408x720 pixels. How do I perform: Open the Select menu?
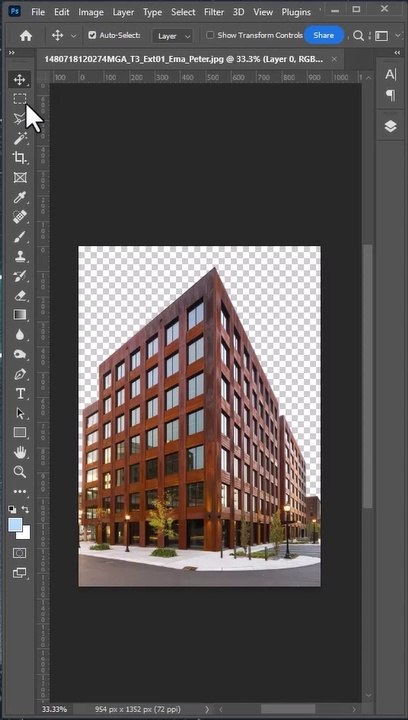tap(183, 12)
